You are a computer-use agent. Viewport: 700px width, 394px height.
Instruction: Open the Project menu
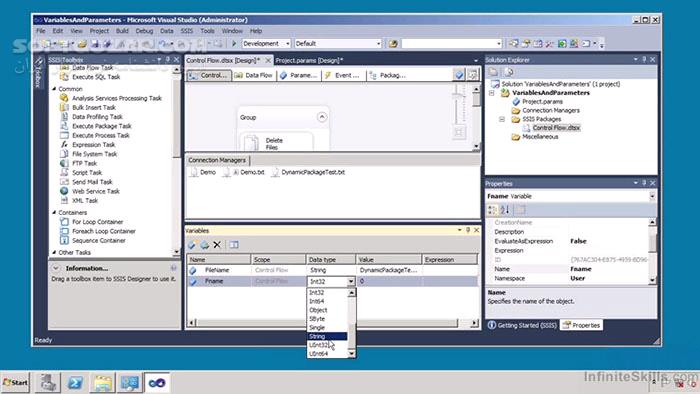pyautogui.click(x=99, y=31)
